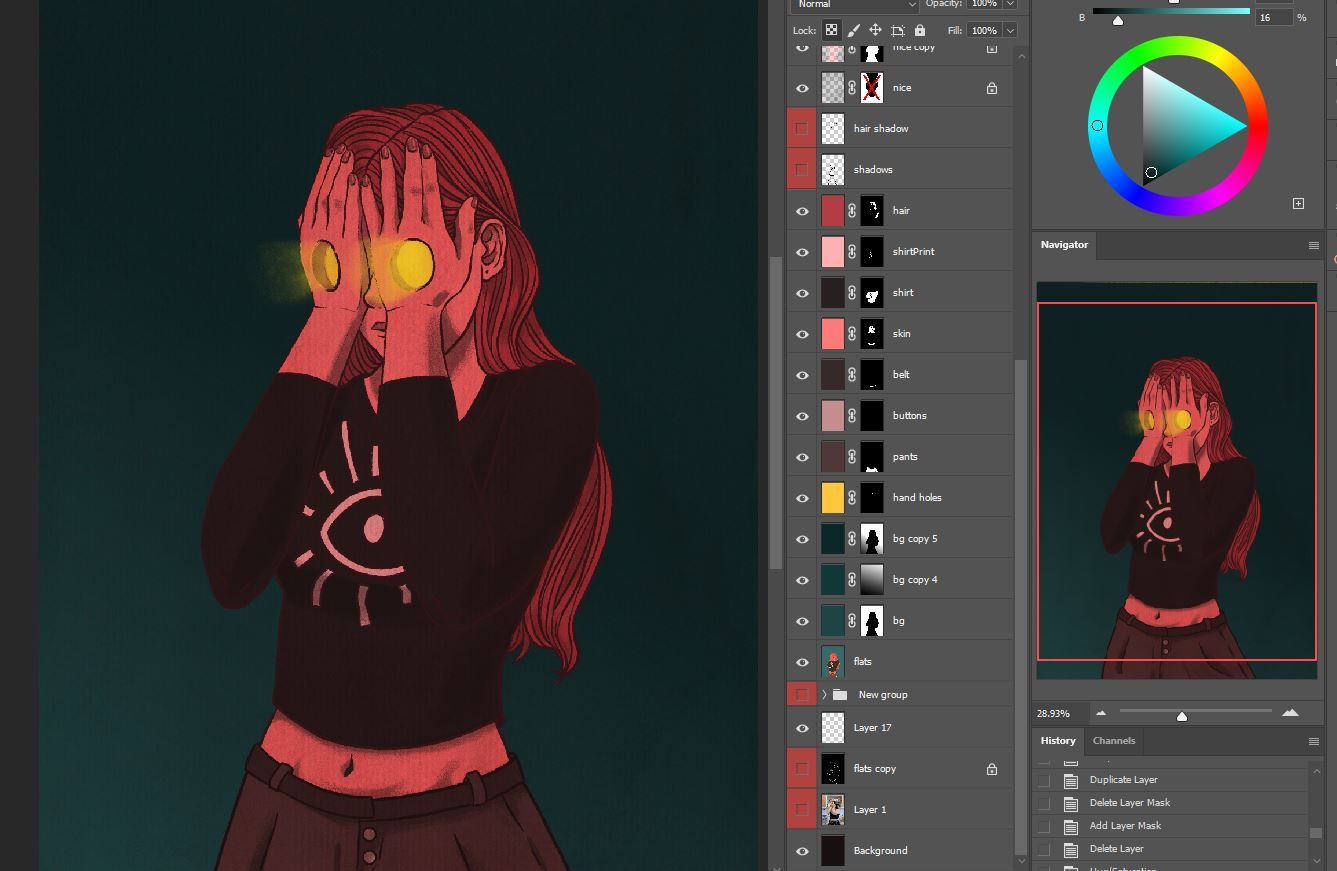Open the Navigator panel menu
Screen dimensions: 1337x871
point(1313,245)
